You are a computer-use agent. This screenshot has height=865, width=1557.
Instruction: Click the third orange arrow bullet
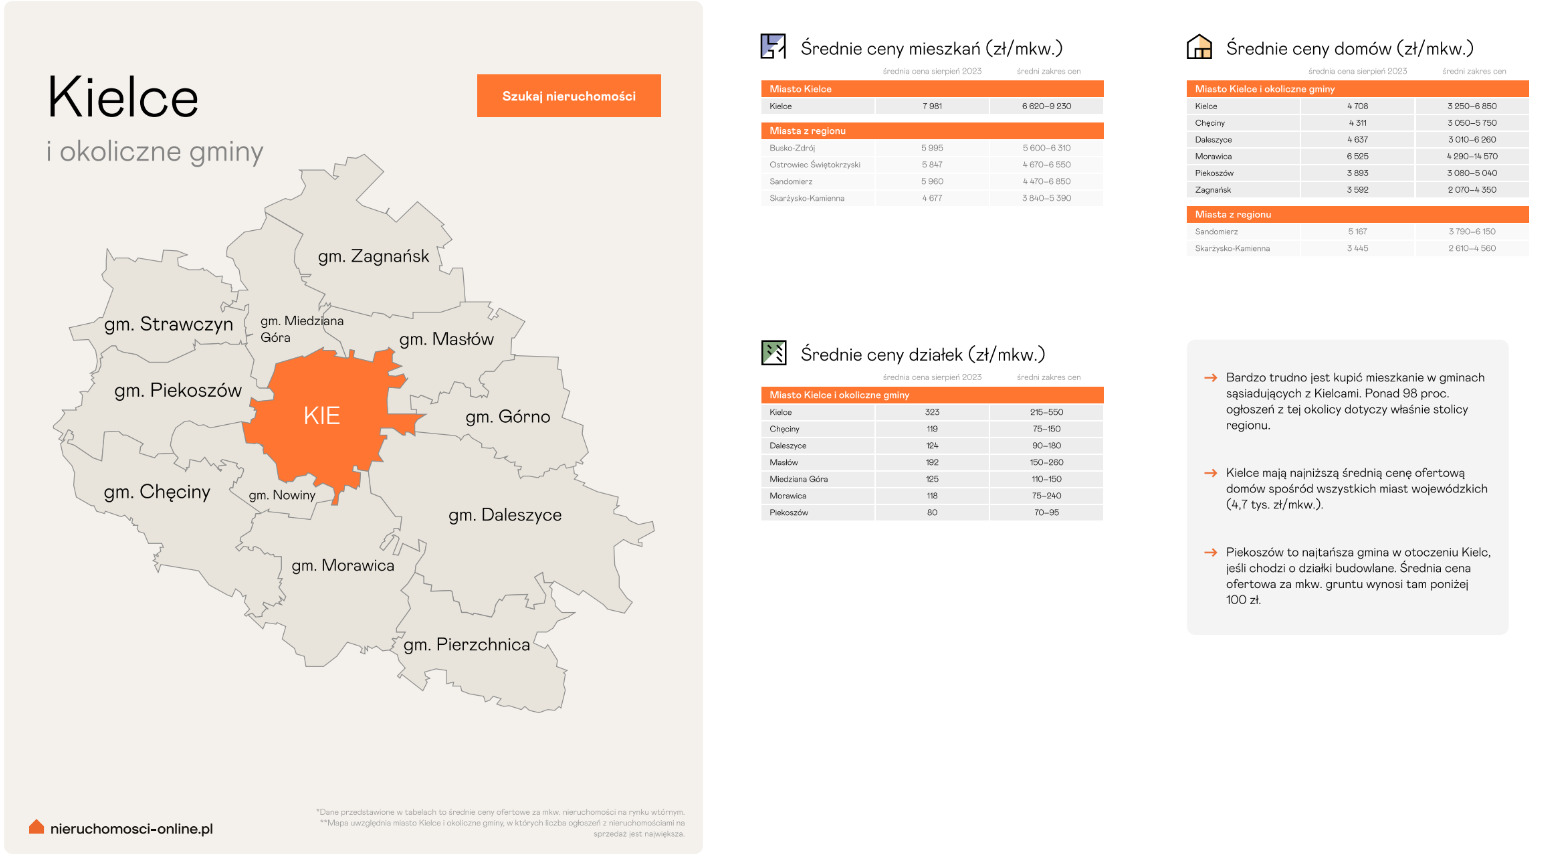coord(1210,552)
